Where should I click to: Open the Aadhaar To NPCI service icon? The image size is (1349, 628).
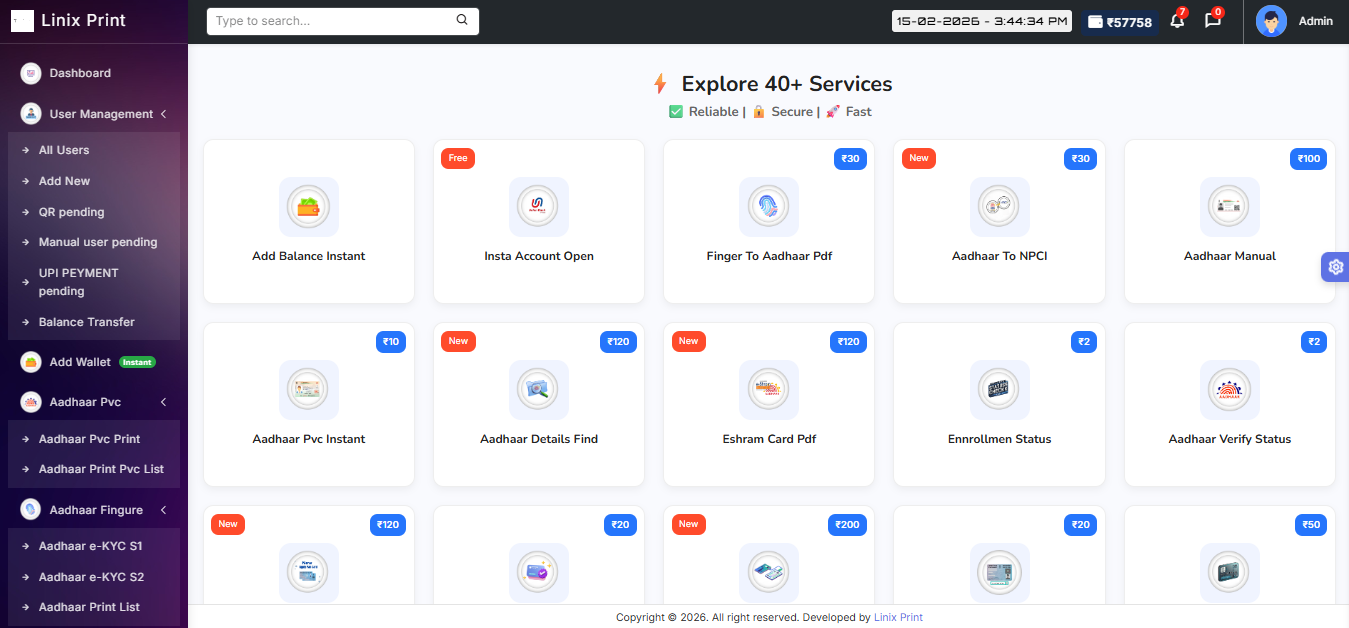(999, 207)
